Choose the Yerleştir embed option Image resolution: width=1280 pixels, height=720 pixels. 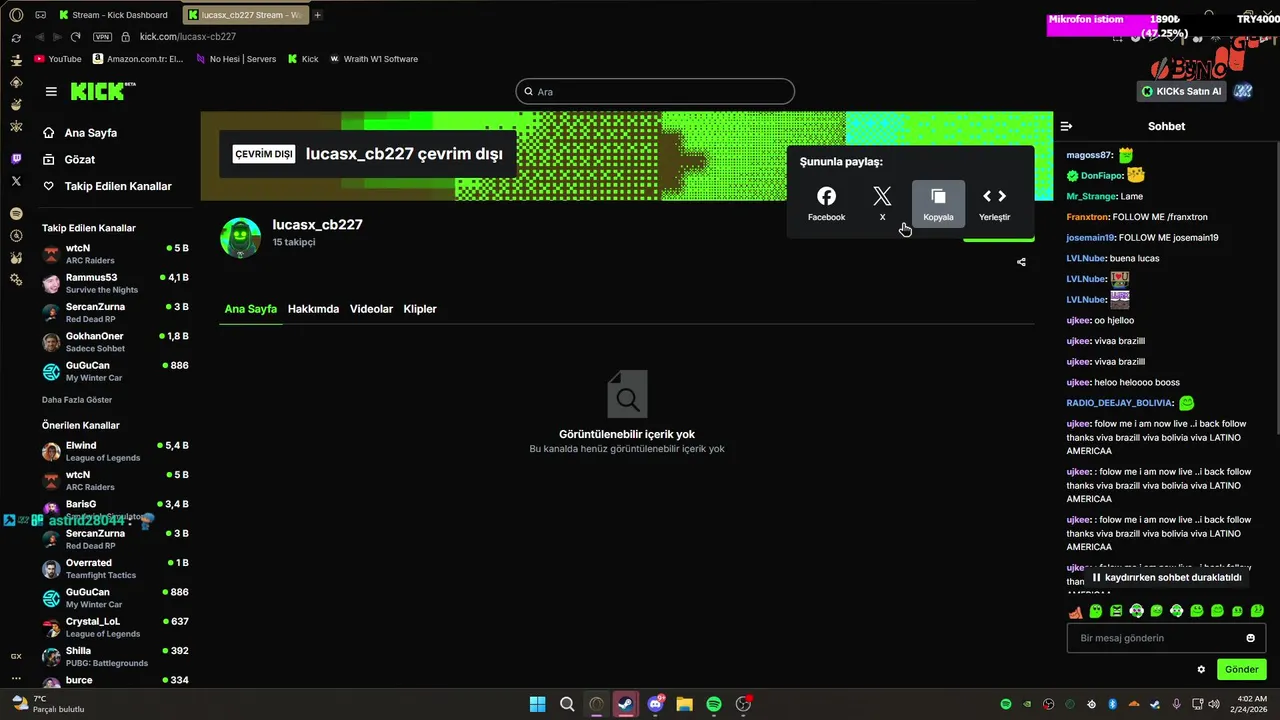pos(994,204)
